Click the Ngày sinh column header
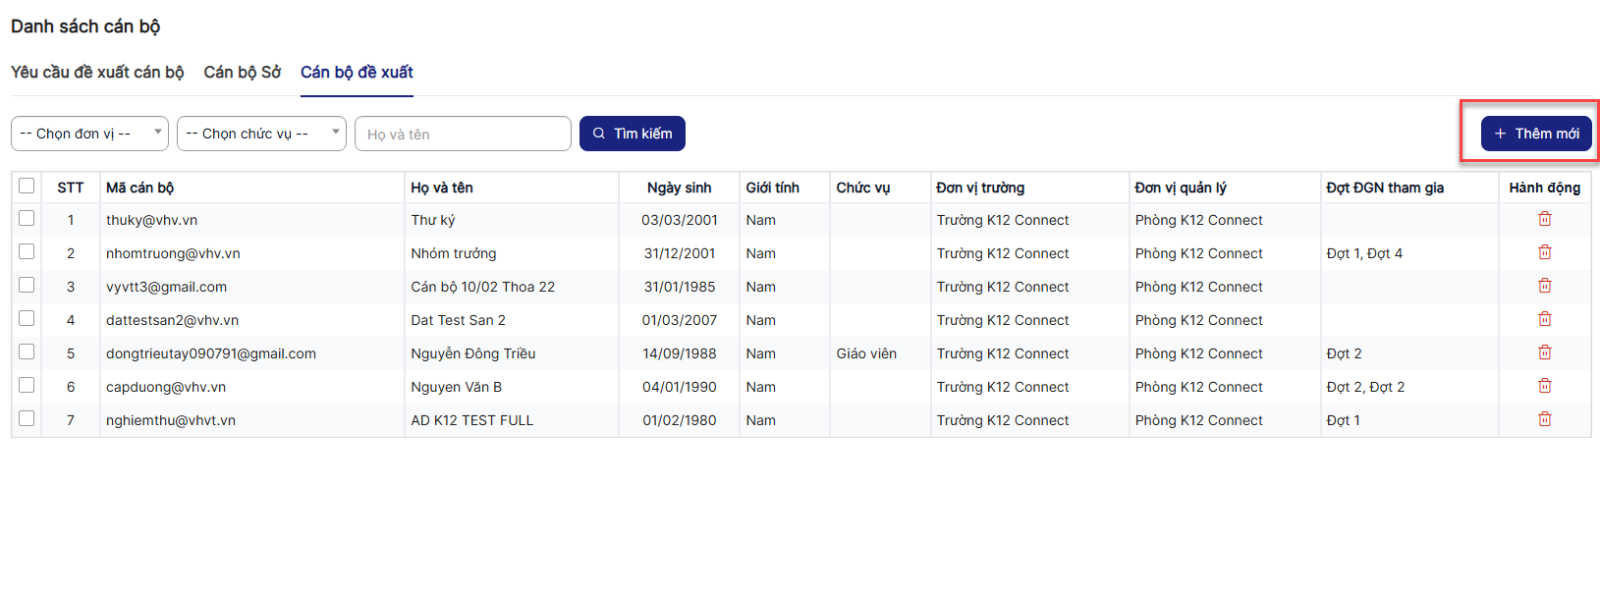 679,188
